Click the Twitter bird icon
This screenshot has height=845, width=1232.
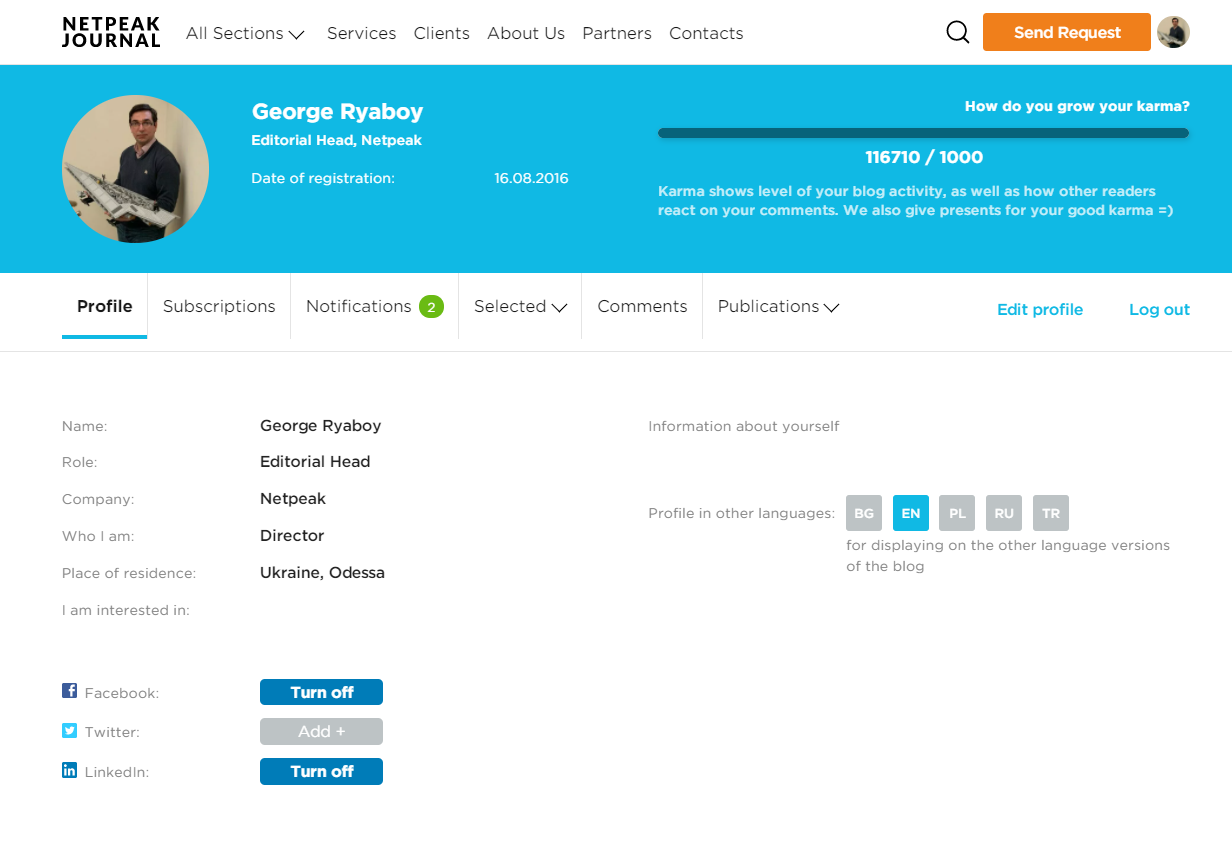coord(69,731)
